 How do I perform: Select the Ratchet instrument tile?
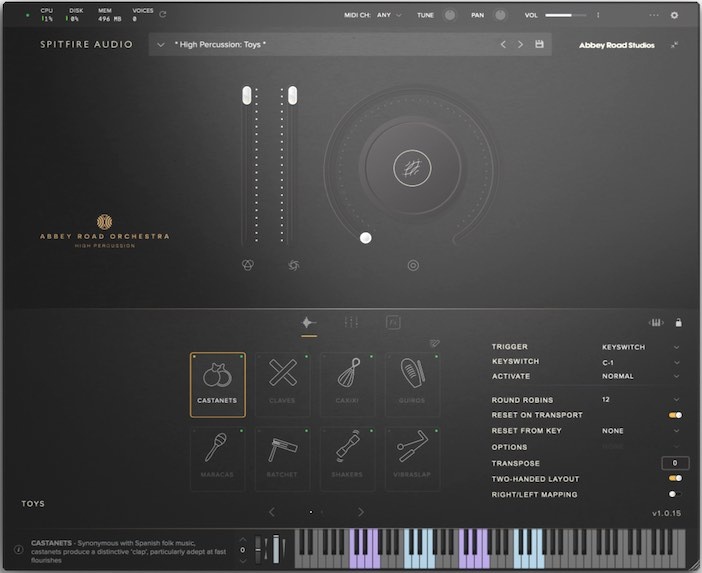[283, 459]
